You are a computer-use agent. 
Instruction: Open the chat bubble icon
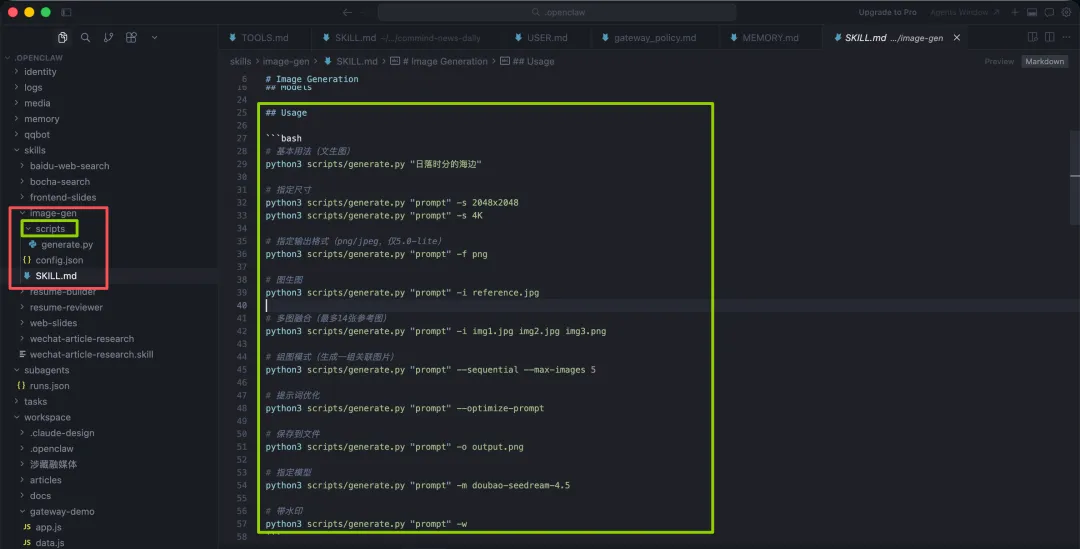1049,12
